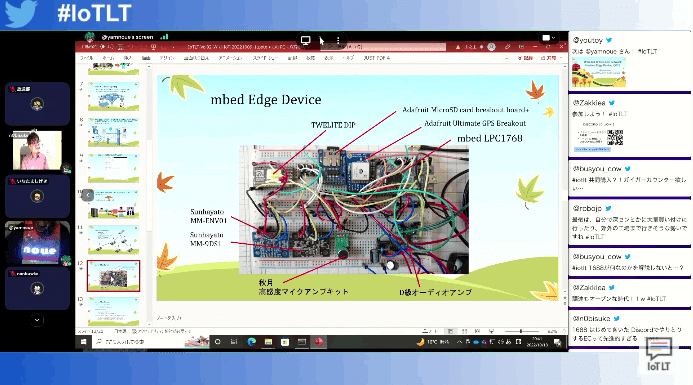Select slide 7 thumbnail
The image size is (693, 385).
pyautogui.click(x=113, y=96)
